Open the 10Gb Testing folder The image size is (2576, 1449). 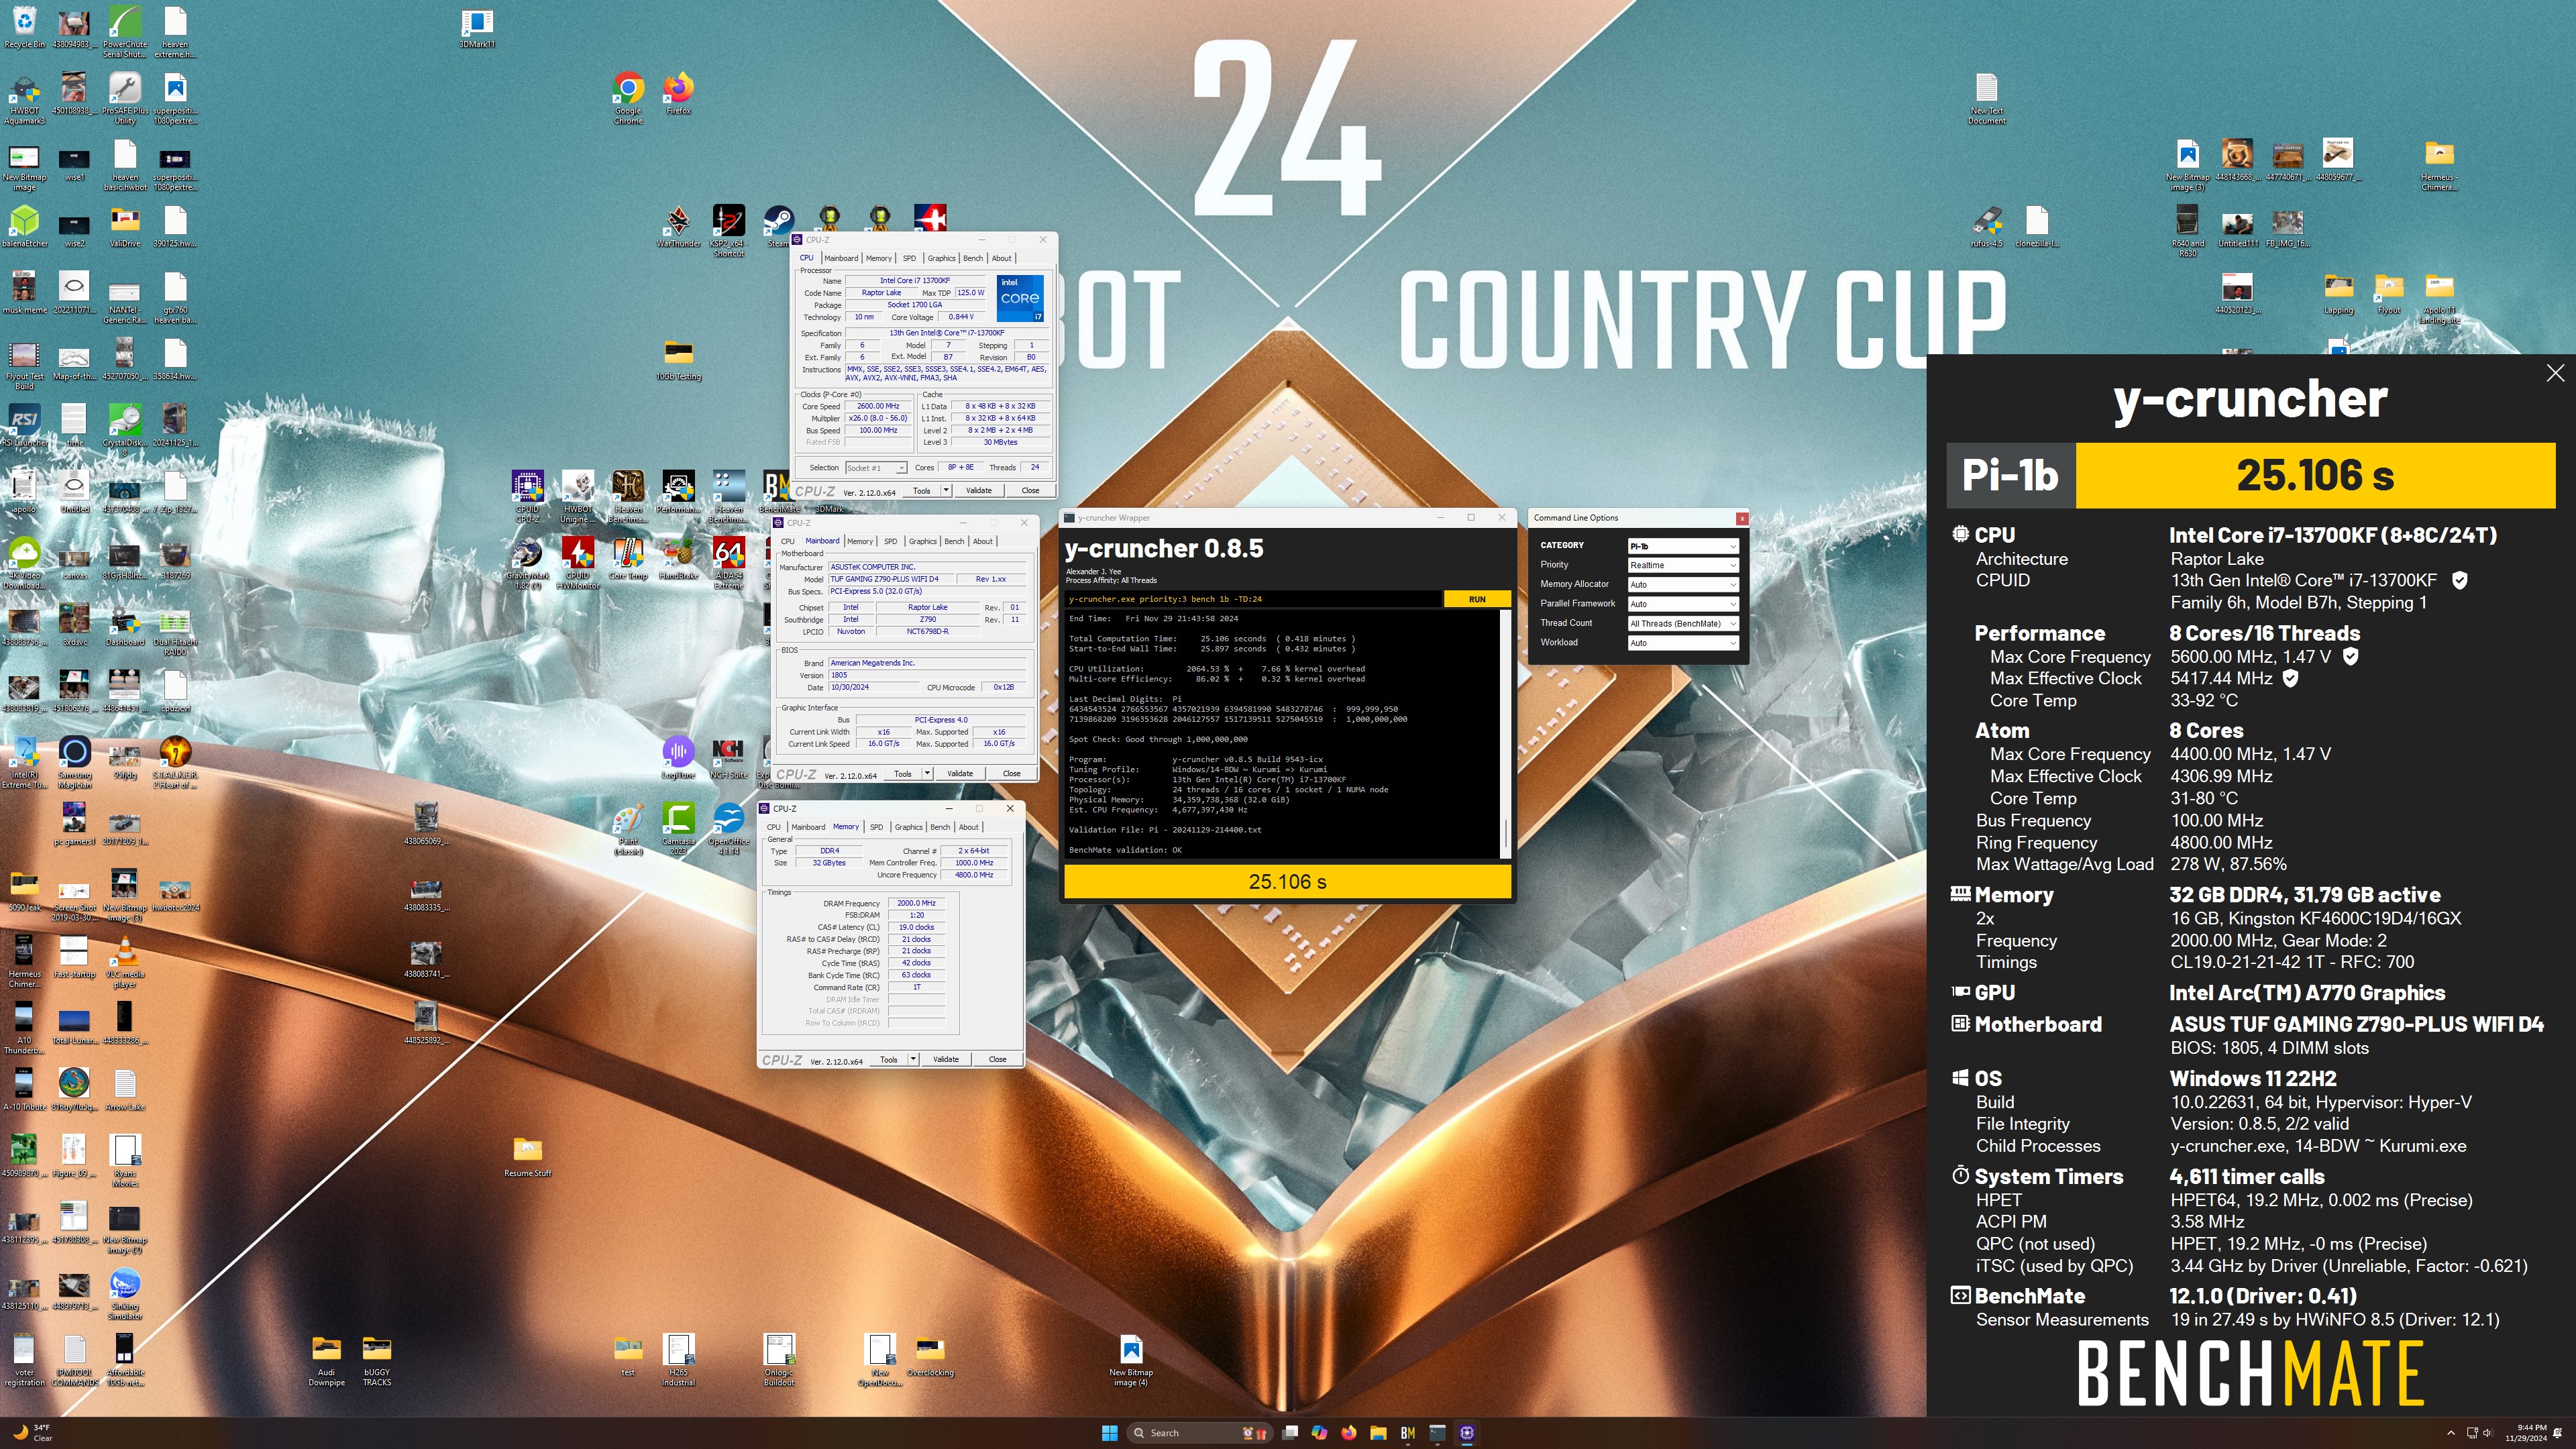point(678,360)
